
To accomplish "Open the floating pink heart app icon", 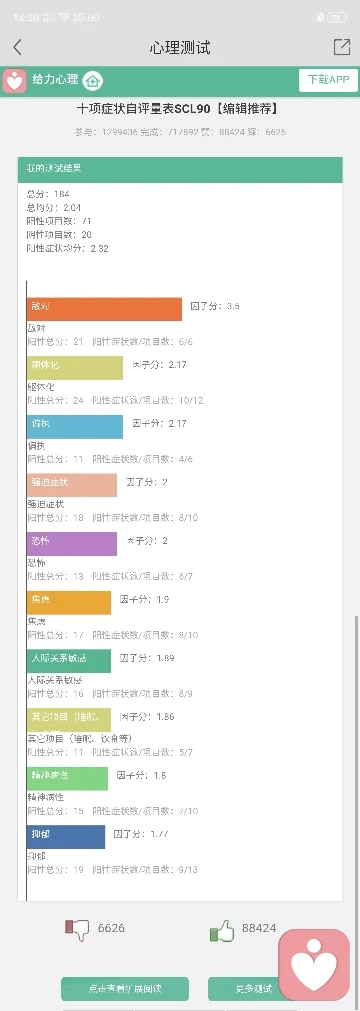I will 314,965.
